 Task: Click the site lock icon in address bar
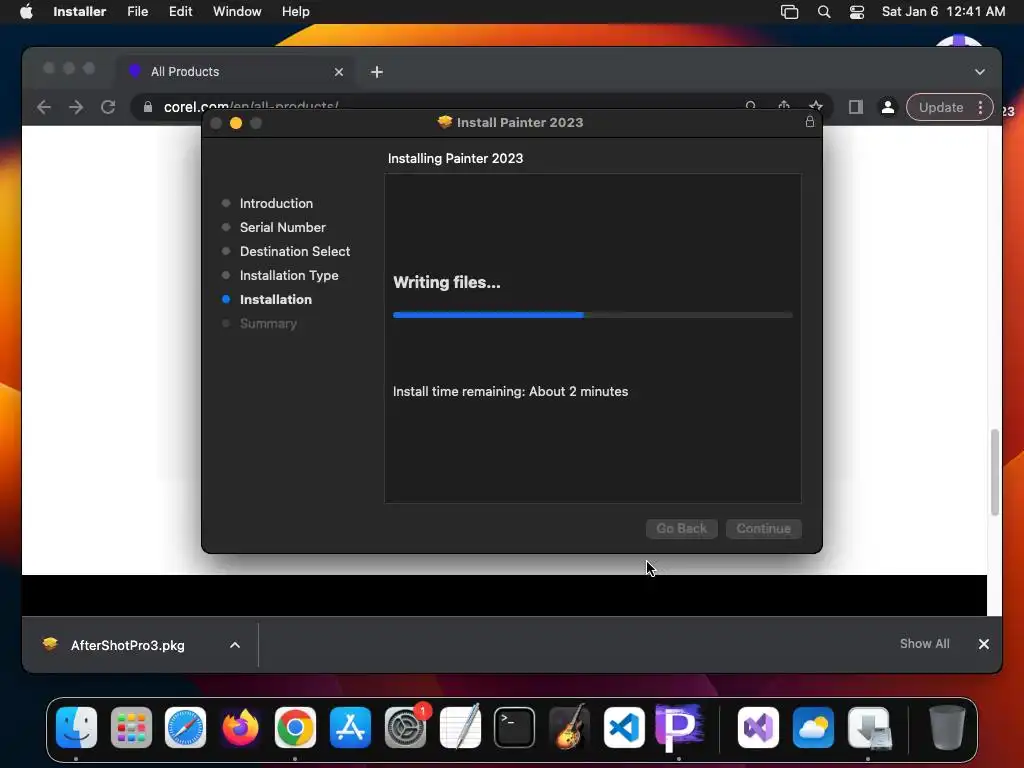[148, 107]
